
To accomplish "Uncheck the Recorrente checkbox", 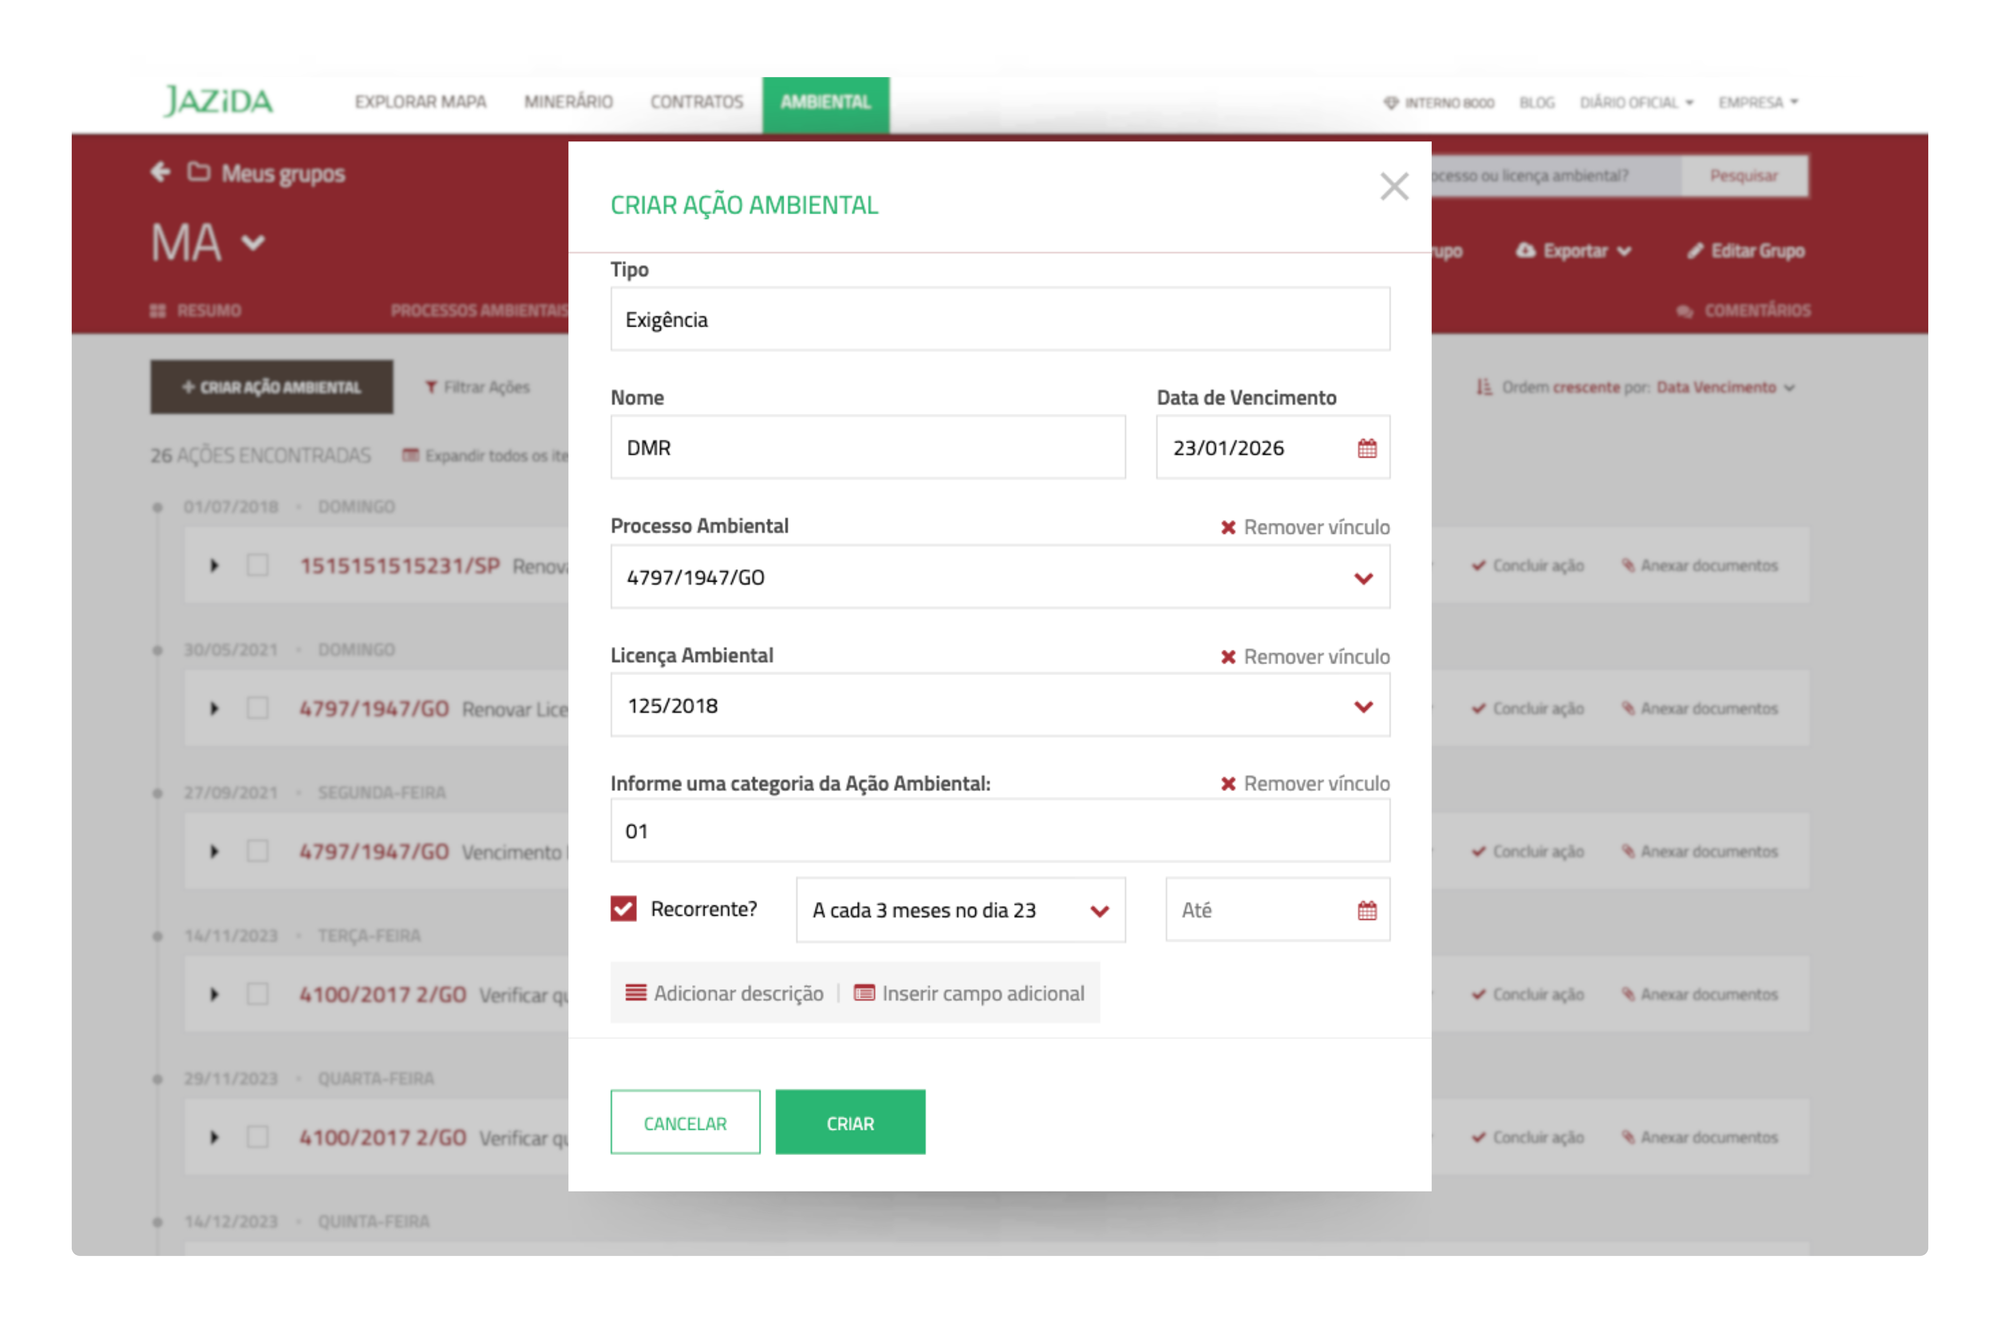I will (x=624, y=908).
